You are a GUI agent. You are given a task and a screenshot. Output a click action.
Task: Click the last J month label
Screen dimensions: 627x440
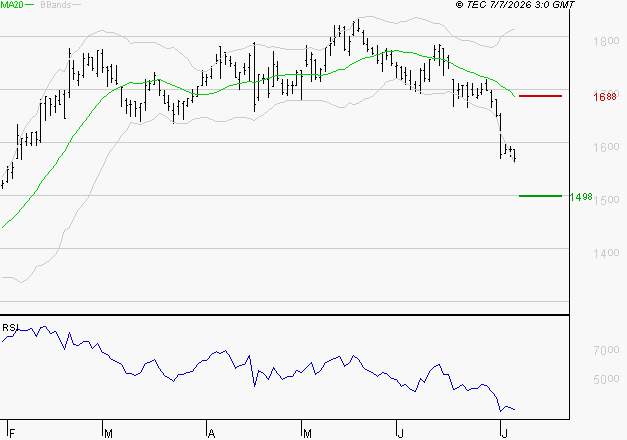click(504, 433)
